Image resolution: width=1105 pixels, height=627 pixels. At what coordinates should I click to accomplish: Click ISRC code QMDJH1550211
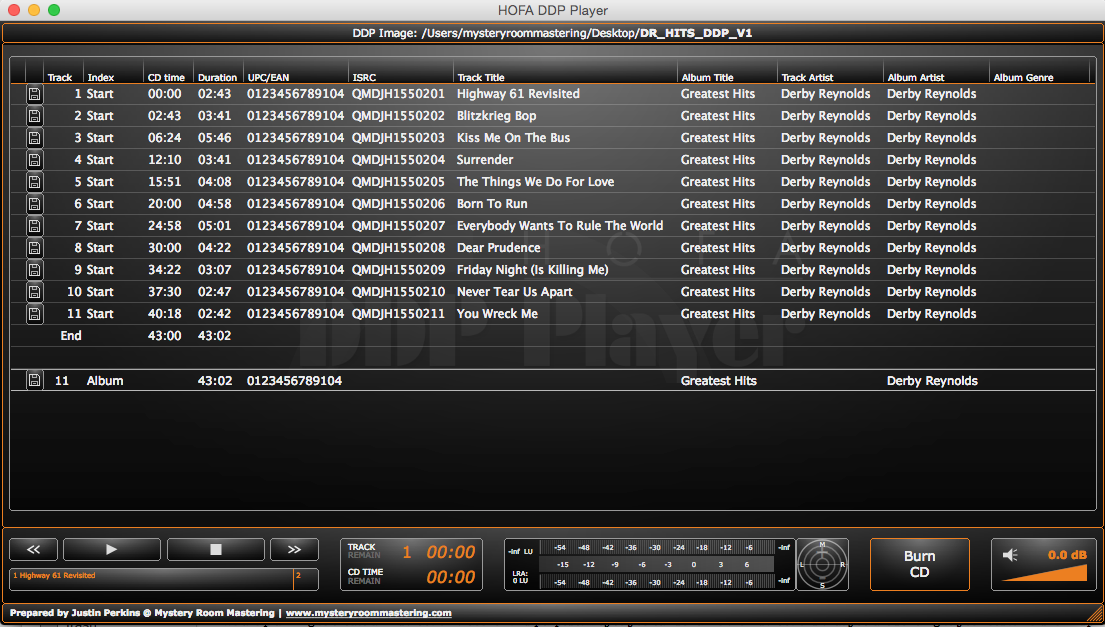pyautogui.click(x=398, y=314)
